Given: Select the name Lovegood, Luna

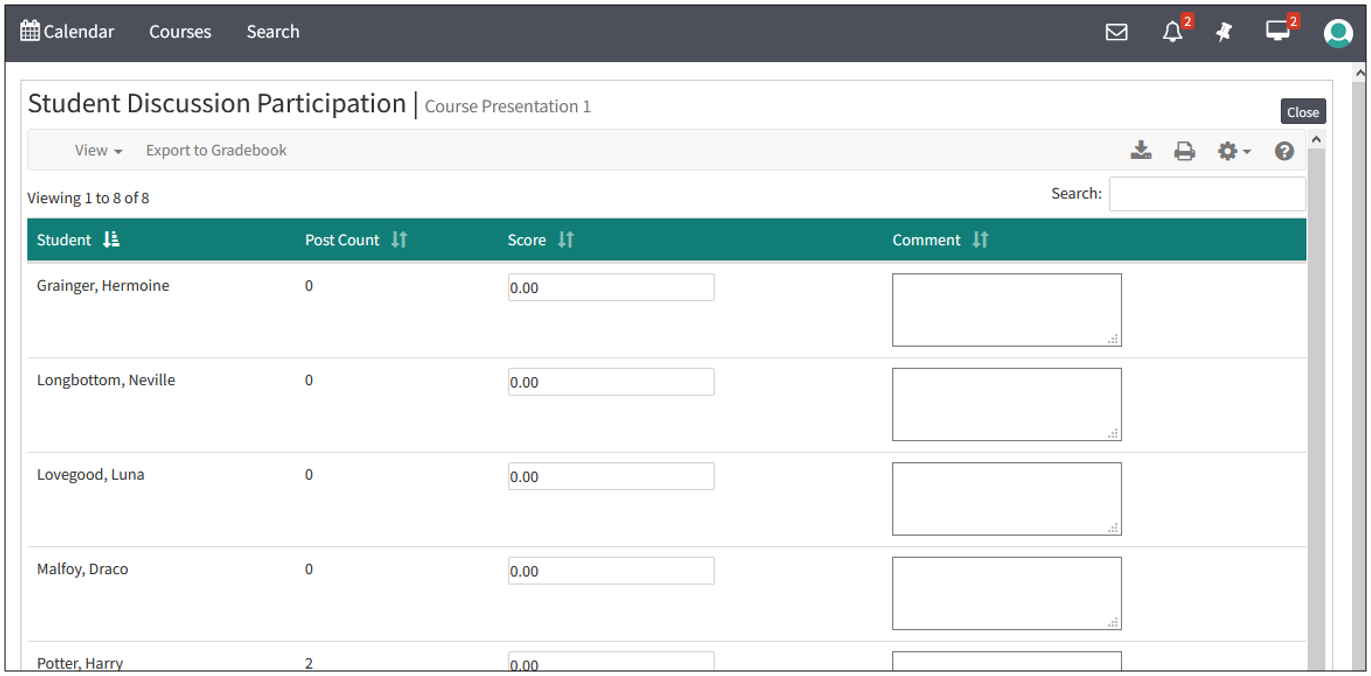Looking at the screenshot, I should pos(90,475).
